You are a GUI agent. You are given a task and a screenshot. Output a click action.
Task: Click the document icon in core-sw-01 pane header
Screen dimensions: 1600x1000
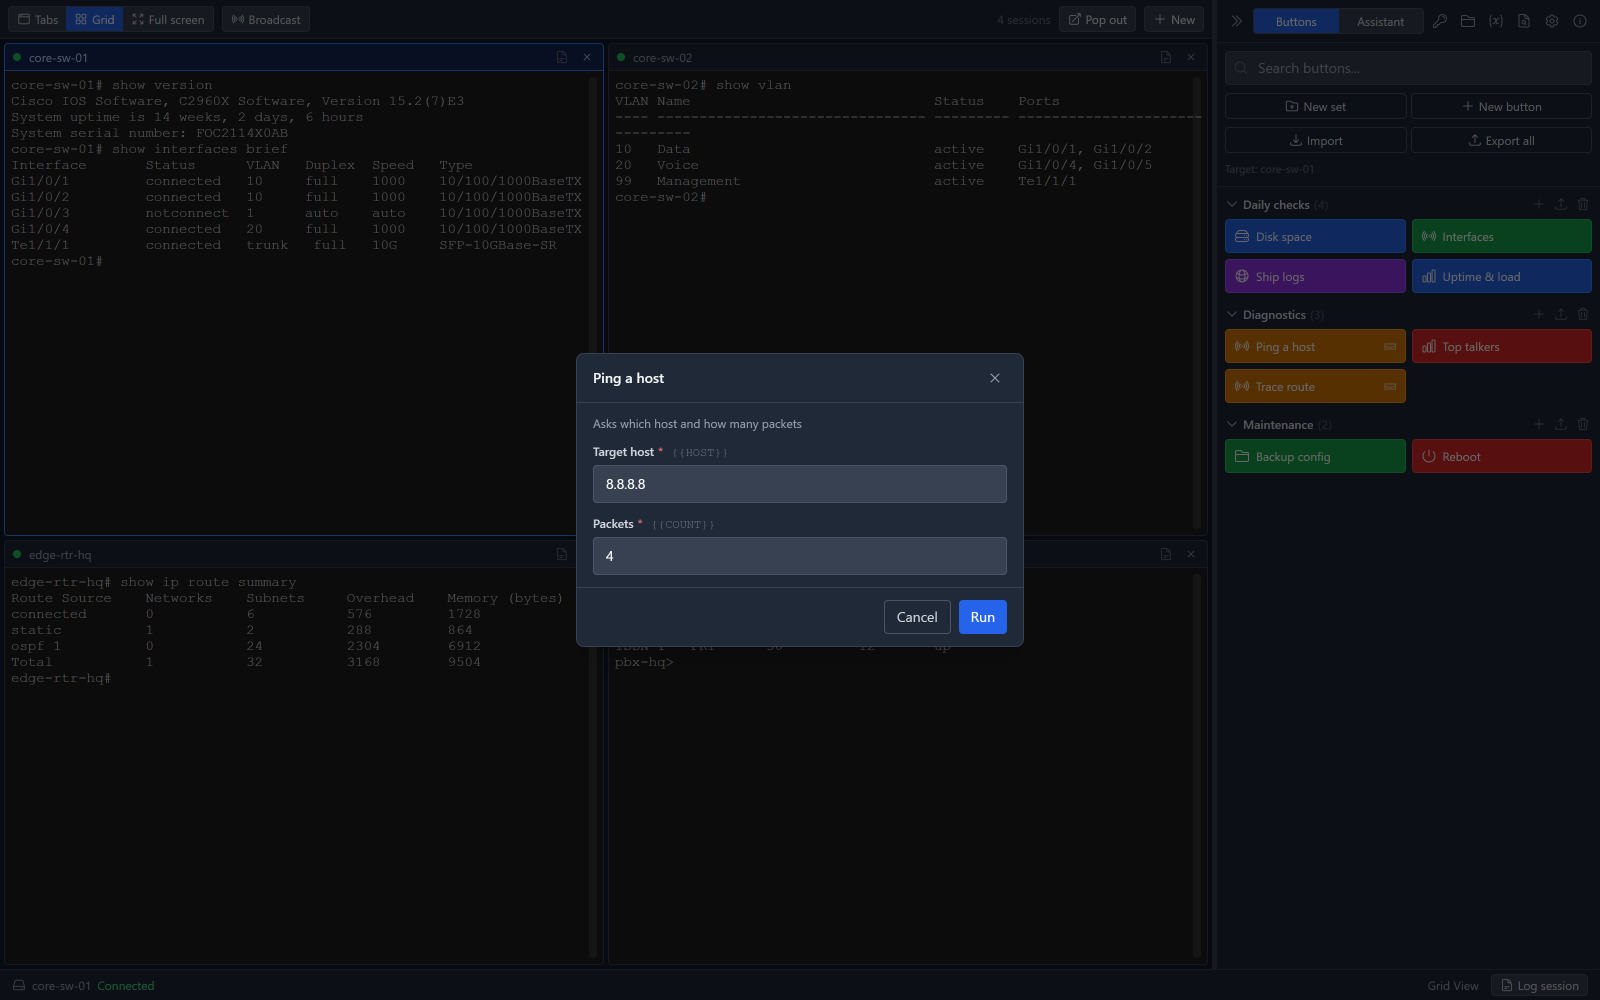click(562, 58)
